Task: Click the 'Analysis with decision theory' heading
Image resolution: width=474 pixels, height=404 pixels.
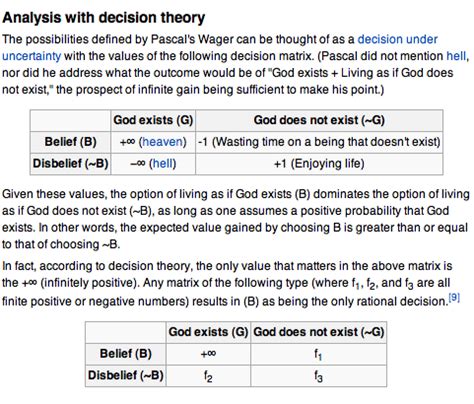Action: [104, 18]
